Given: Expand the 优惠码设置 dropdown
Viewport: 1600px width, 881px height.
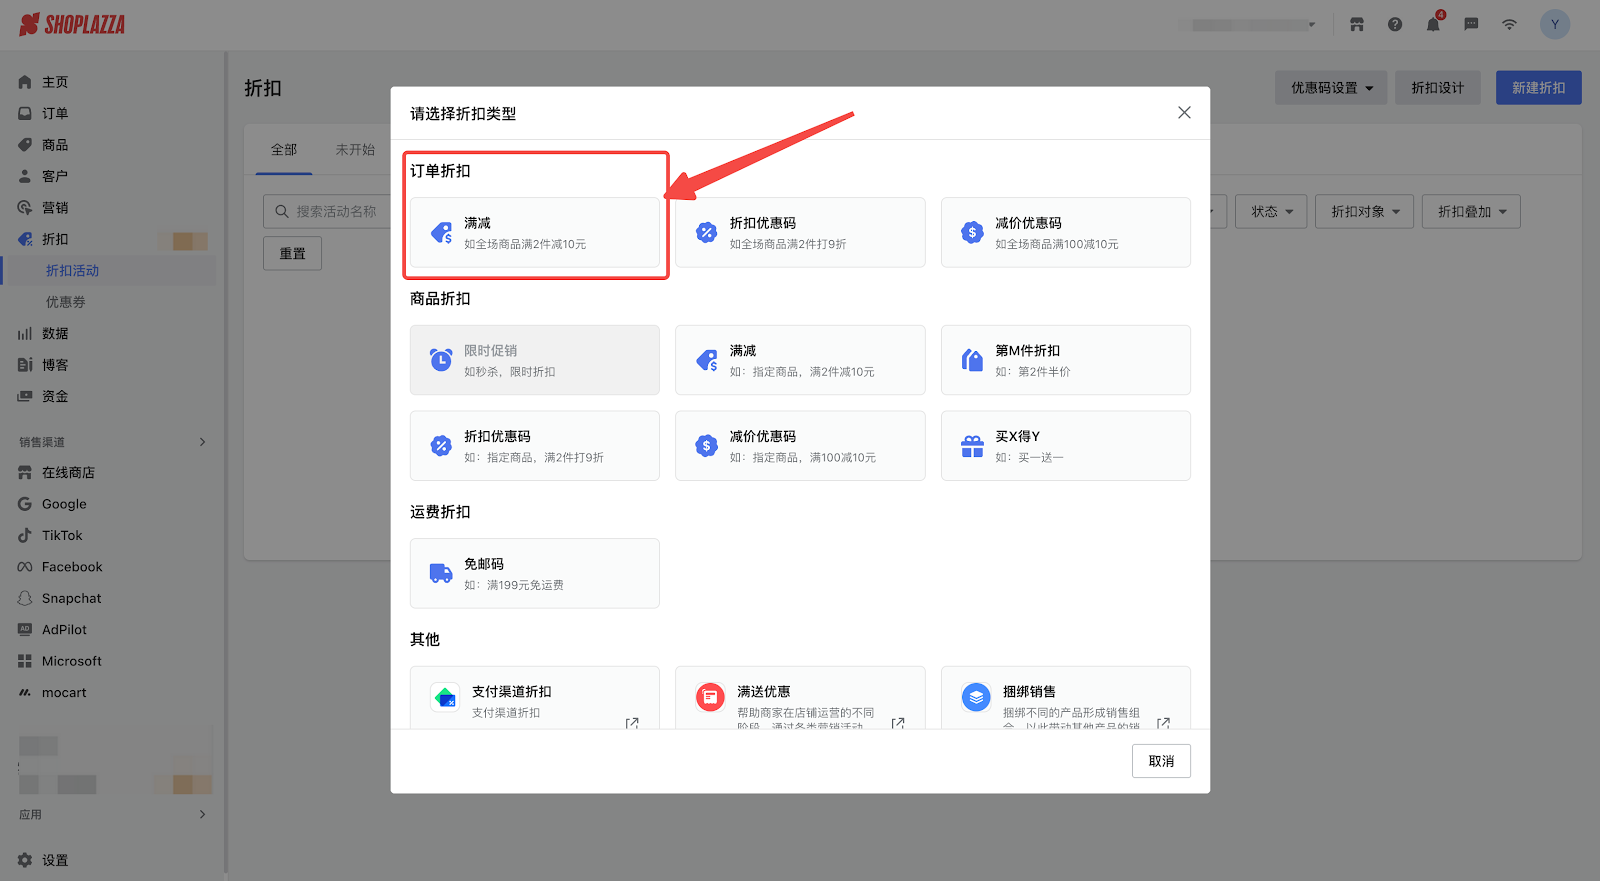Looking at the screenshot, I should 1330,88.
